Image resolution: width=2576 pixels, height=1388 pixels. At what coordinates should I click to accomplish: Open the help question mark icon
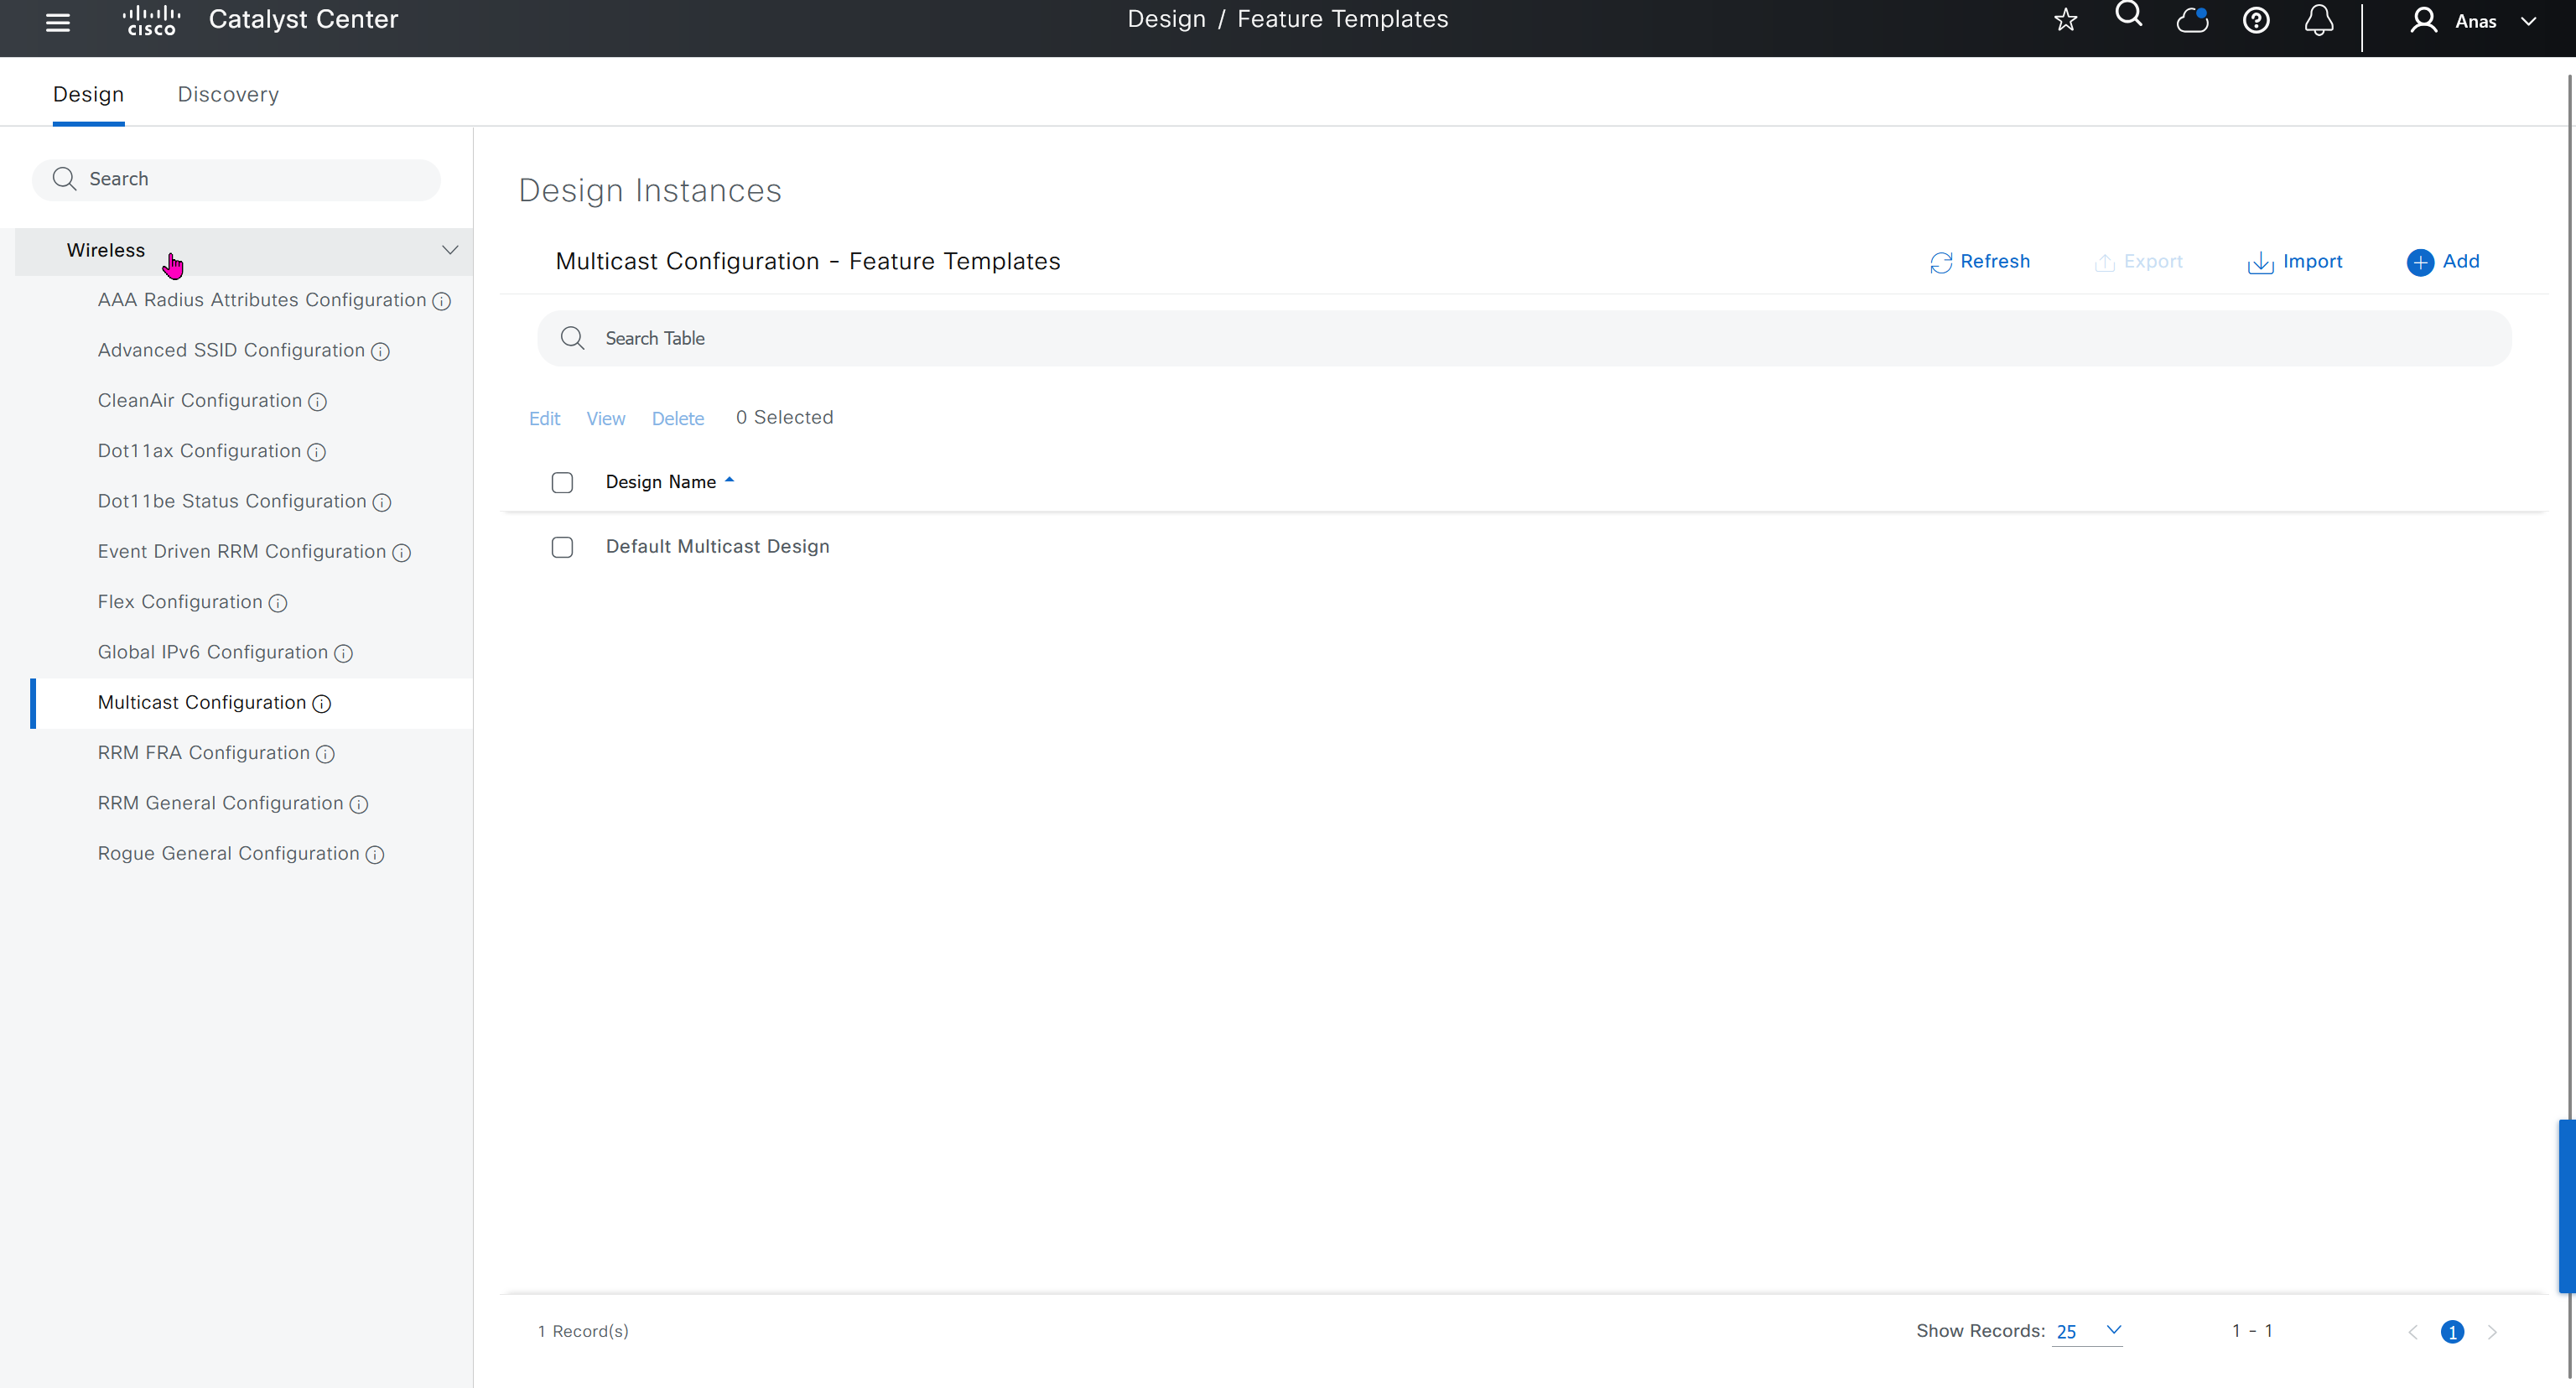point(2256,20)
